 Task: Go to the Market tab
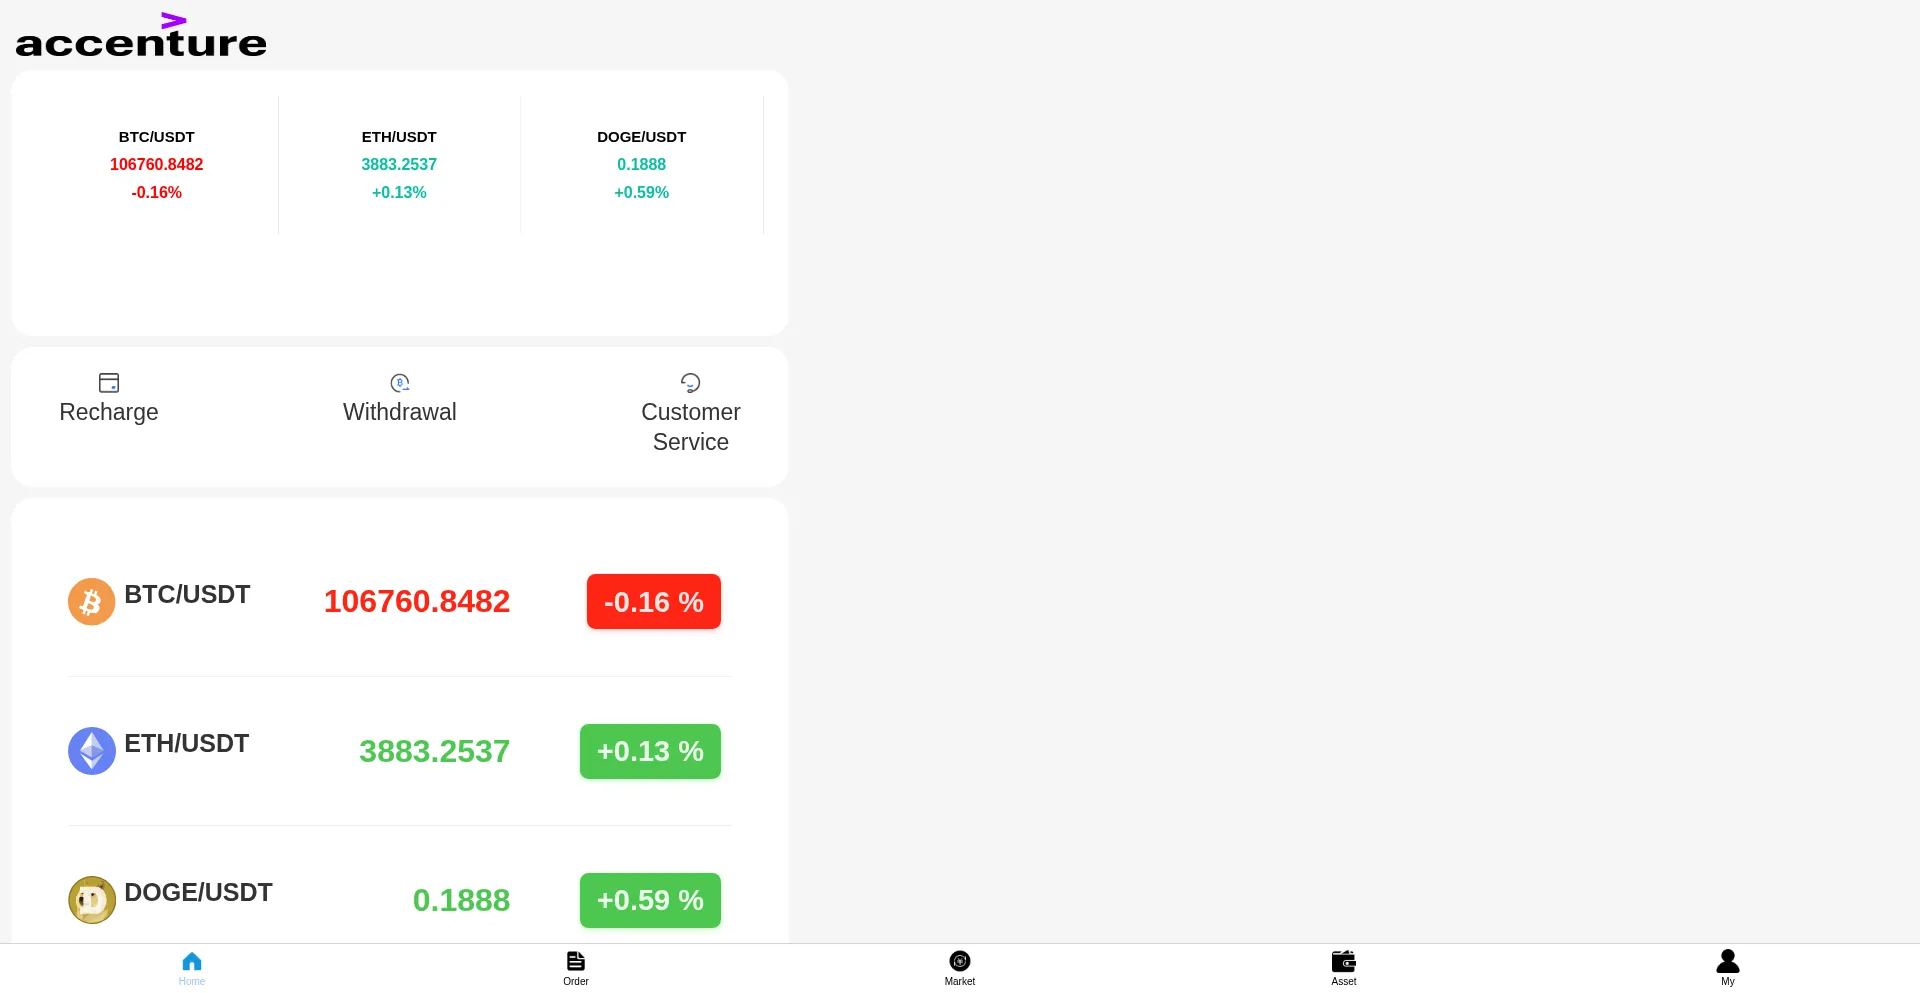tap(960, 967)
